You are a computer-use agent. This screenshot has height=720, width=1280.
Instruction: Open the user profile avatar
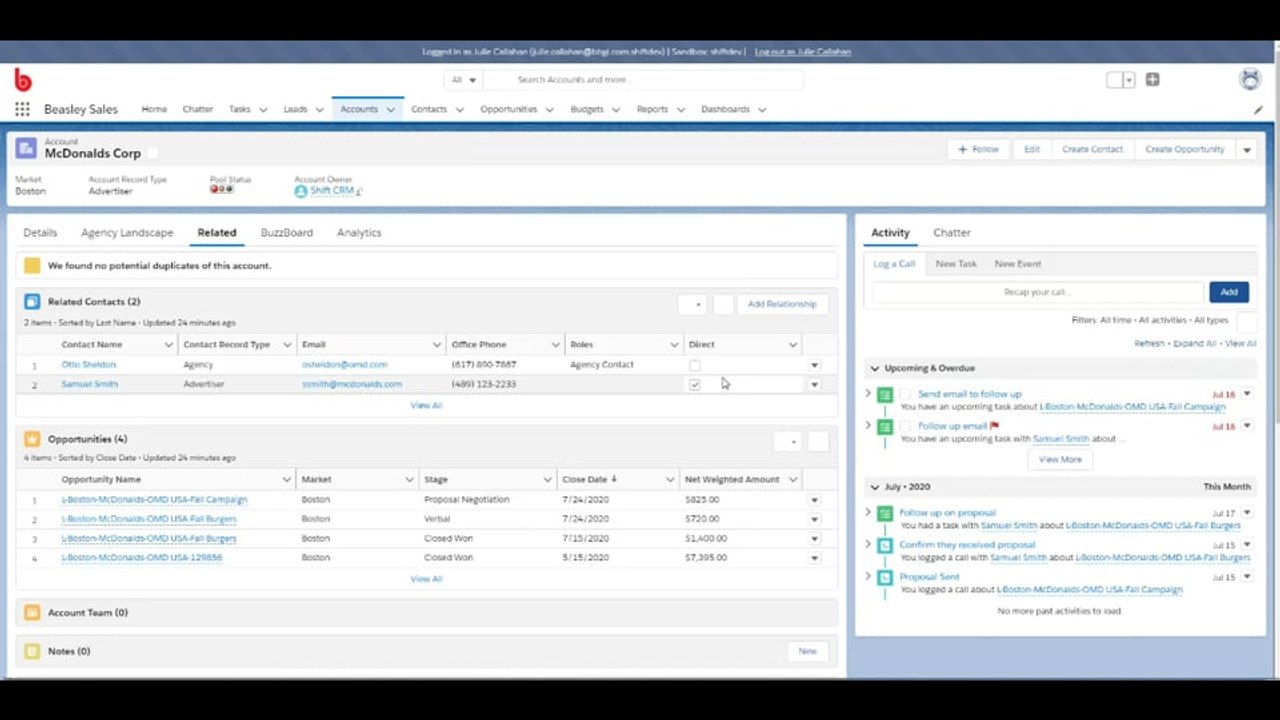point(1249,80)
